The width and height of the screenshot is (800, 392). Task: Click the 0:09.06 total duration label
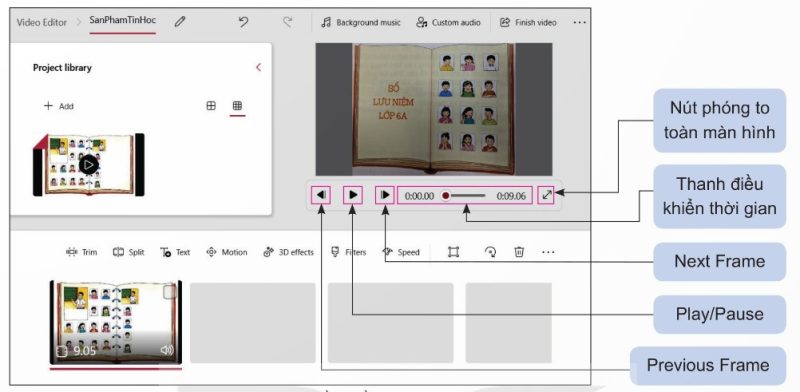point(511,196)
